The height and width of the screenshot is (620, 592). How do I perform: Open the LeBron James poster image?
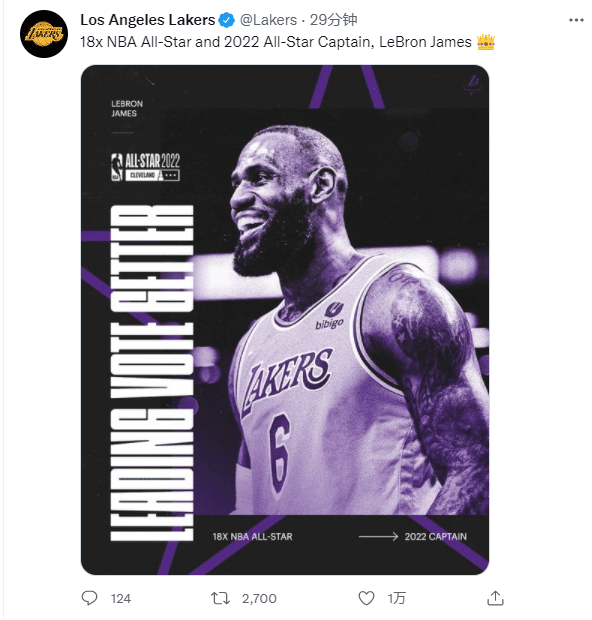pos(285,319)
